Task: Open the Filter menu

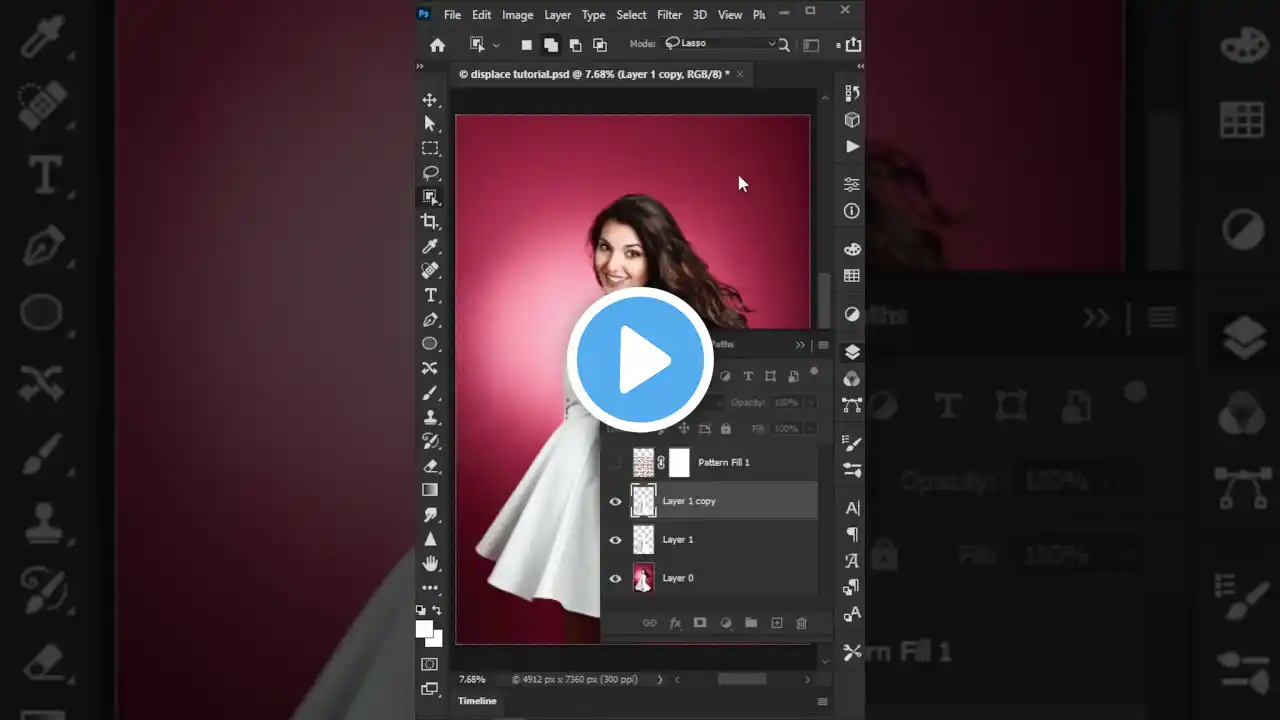Action: pos(669,14)
